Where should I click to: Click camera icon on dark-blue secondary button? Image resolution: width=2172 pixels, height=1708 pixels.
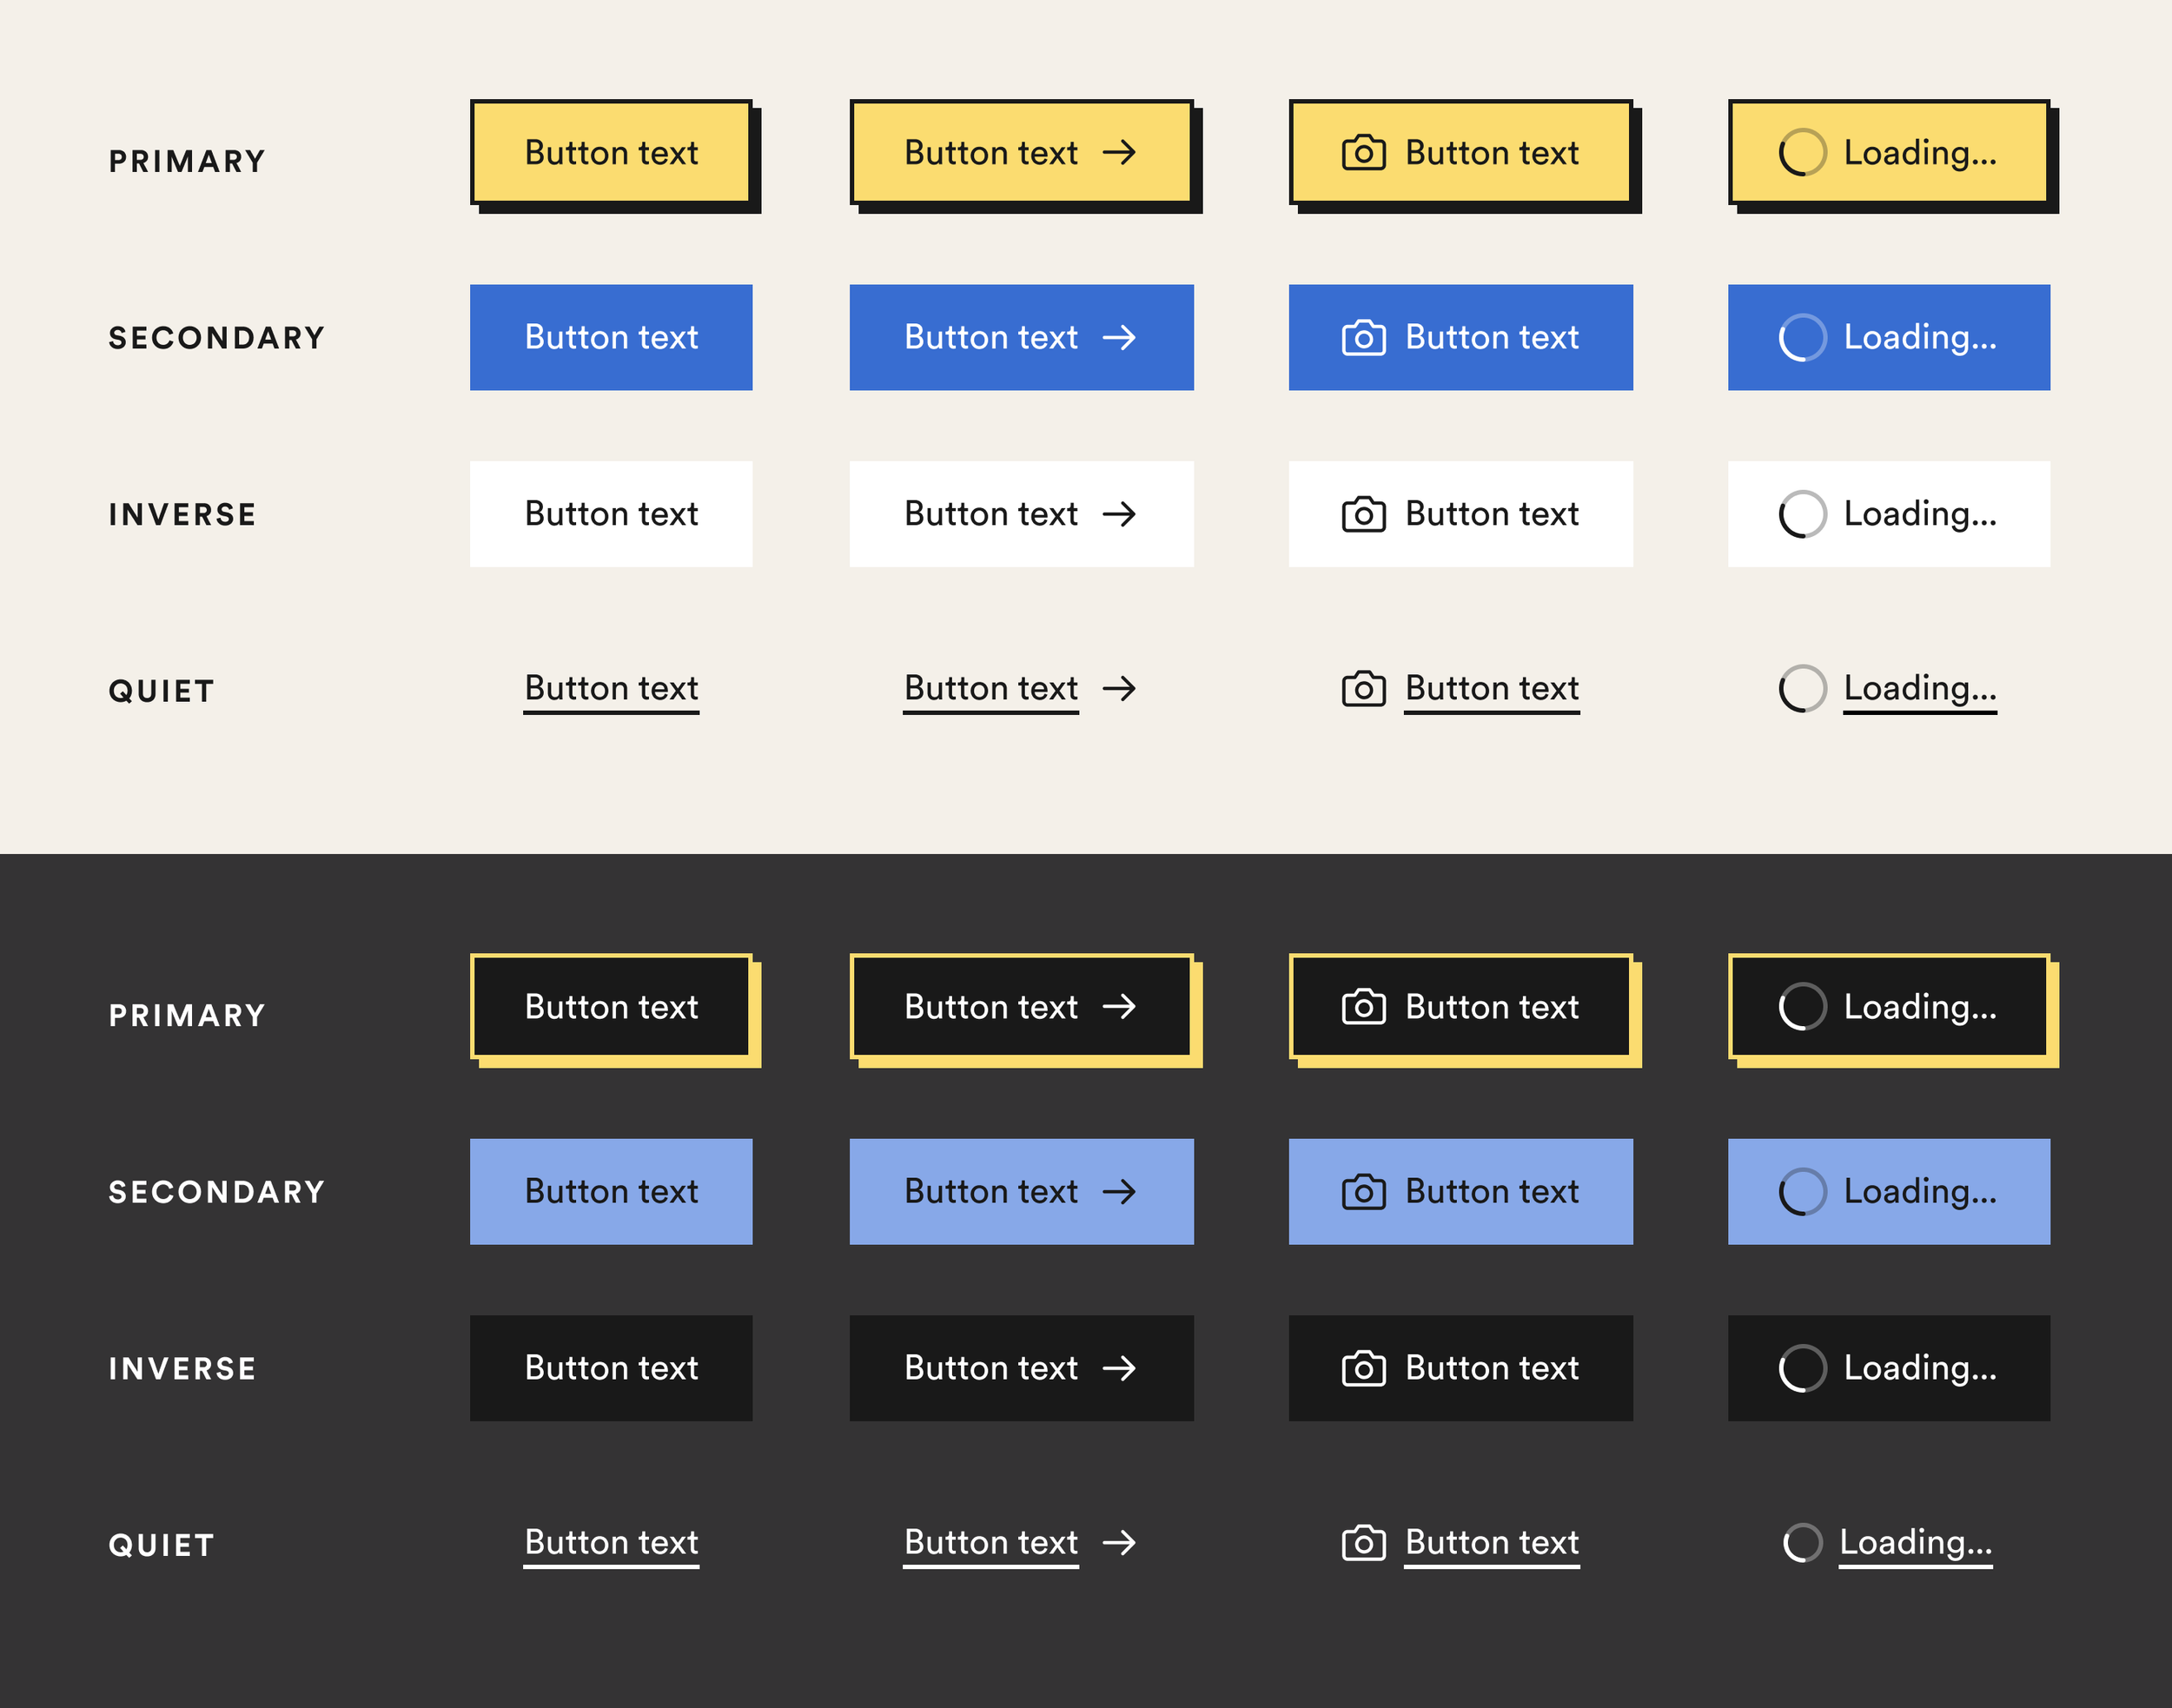pos(1363,338)
